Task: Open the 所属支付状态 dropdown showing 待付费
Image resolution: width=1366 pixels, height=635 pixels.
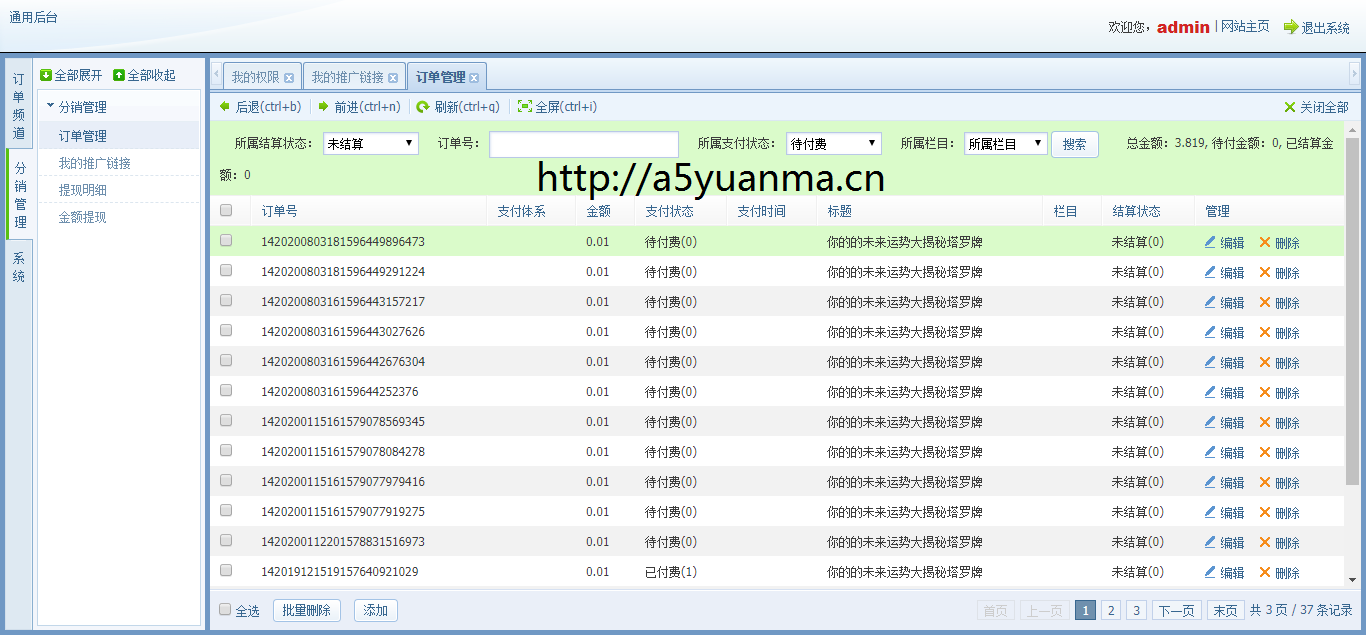Action: [833, 144]
